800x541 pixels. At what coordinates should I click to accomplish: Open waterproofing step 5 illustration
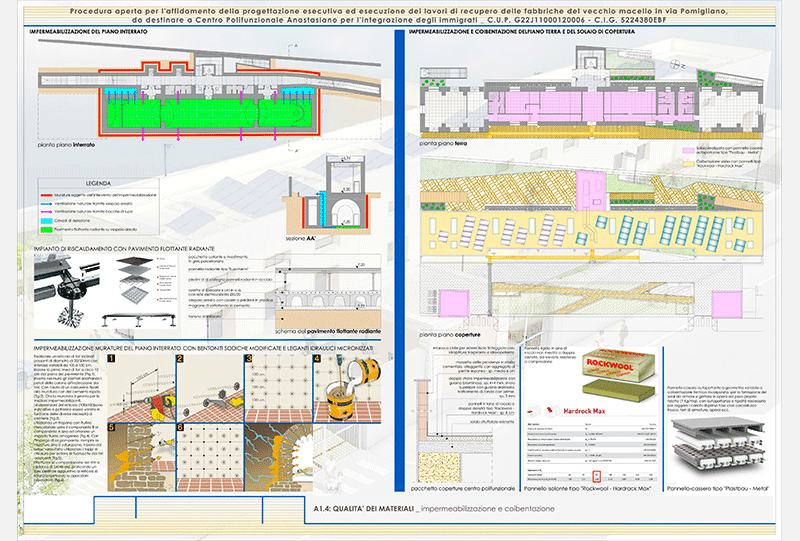141,457
